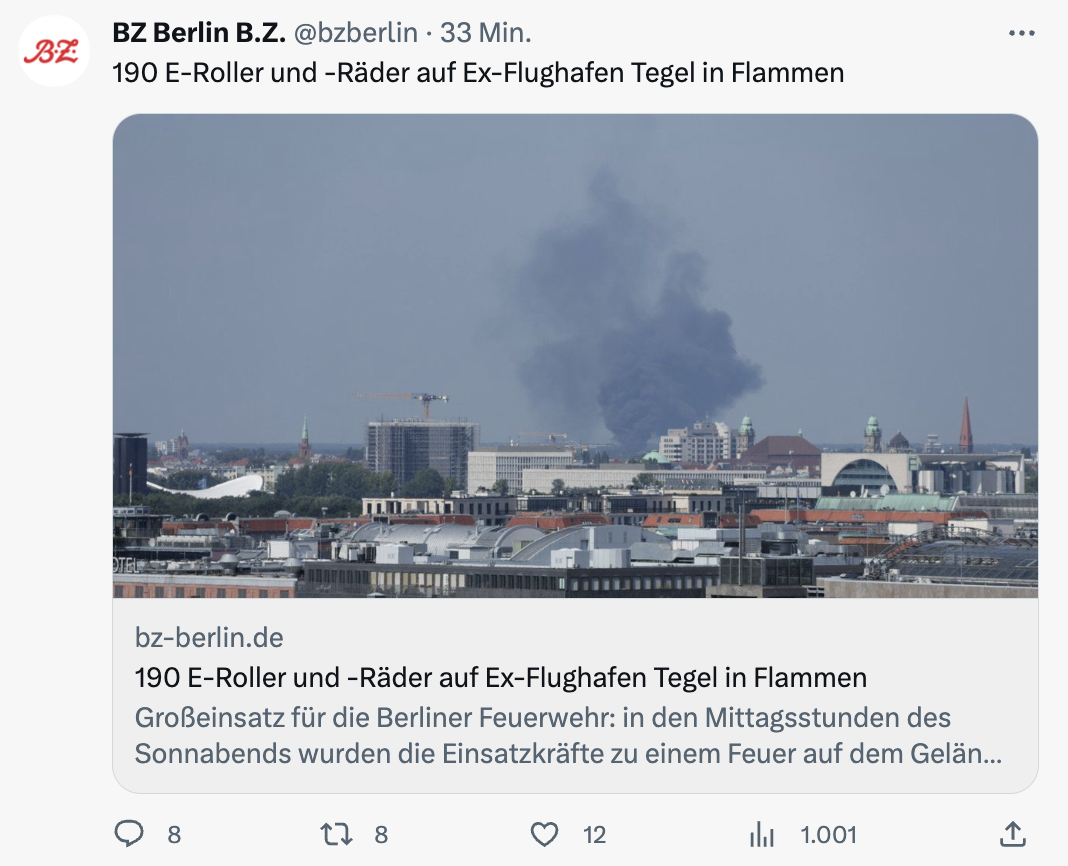Click the retweet arrows icon

[x=336, y=834]
